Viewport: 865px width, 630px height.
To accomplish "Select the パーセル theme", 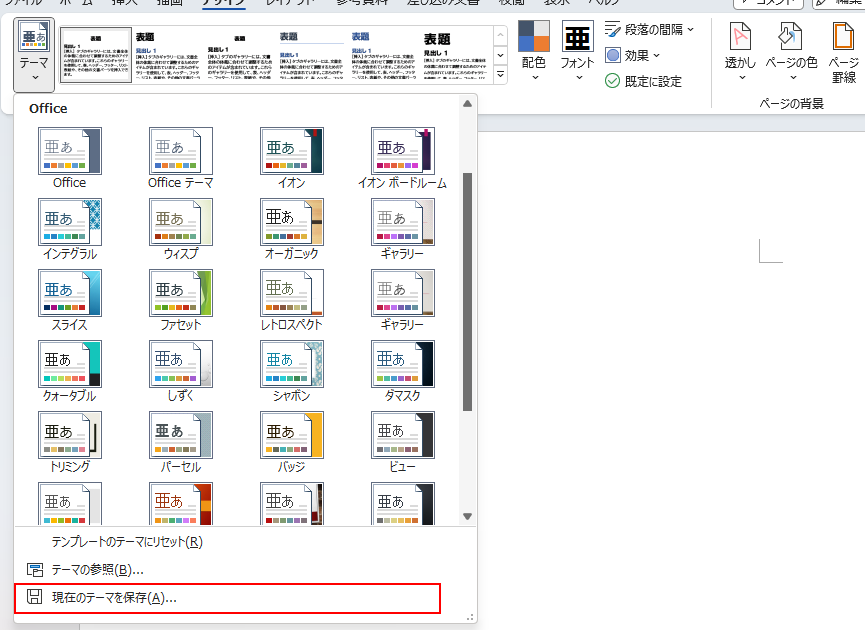I will pos(181,435).
